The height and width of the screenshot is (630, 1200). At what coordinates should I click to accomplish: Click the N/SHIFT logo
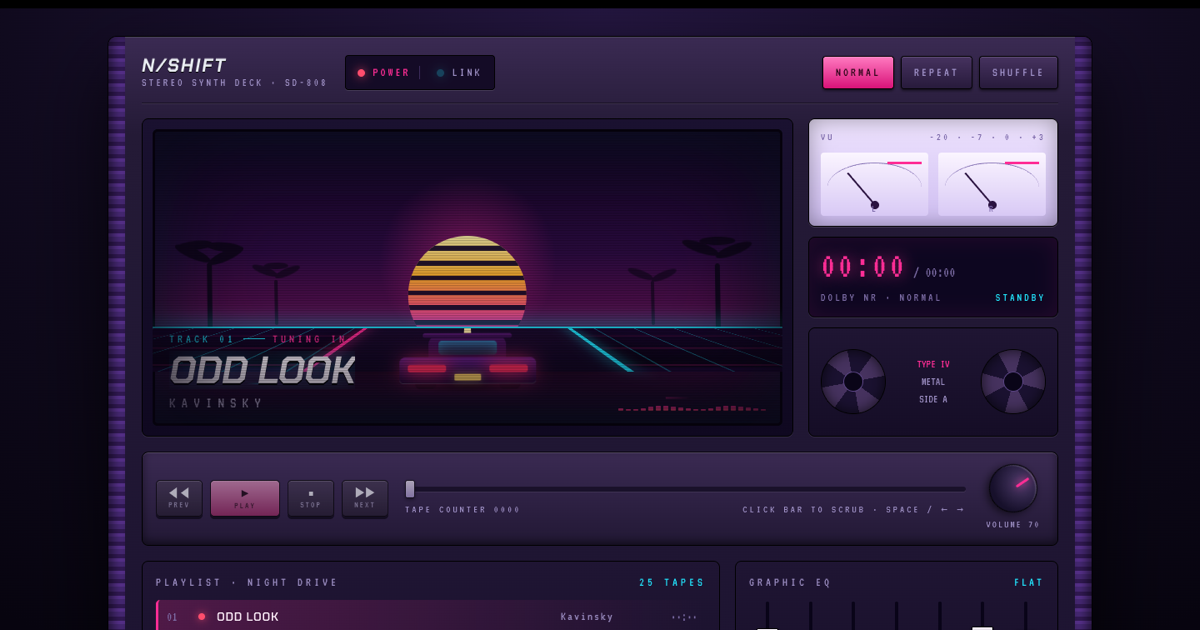coord(184,65)
